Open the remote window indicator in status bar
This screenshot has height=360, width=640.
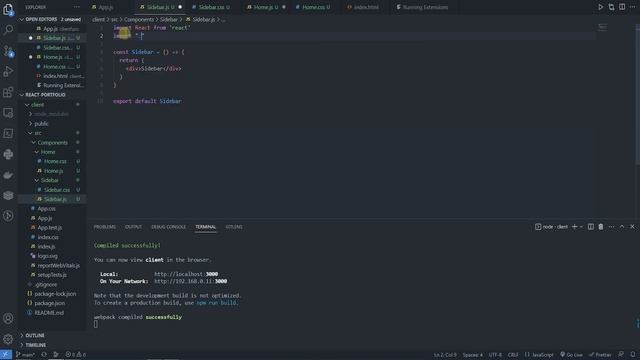(6, 355)
